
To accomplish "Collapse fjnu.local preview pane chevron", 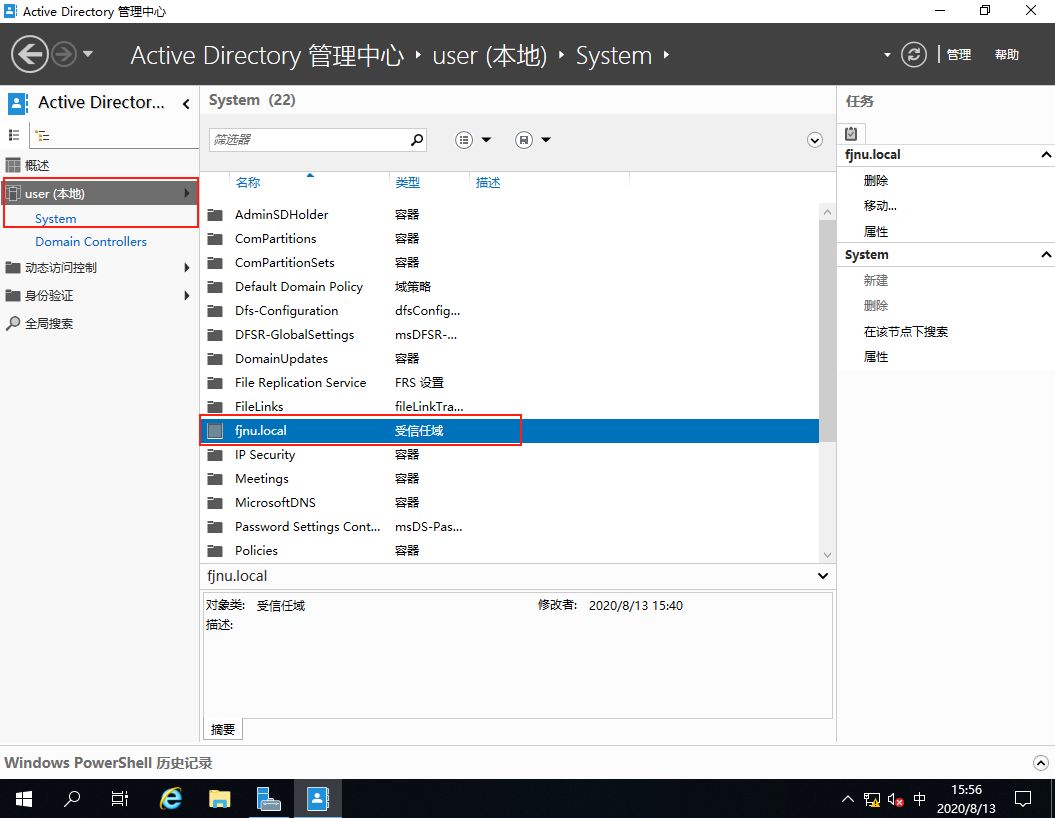I will 822,576.
